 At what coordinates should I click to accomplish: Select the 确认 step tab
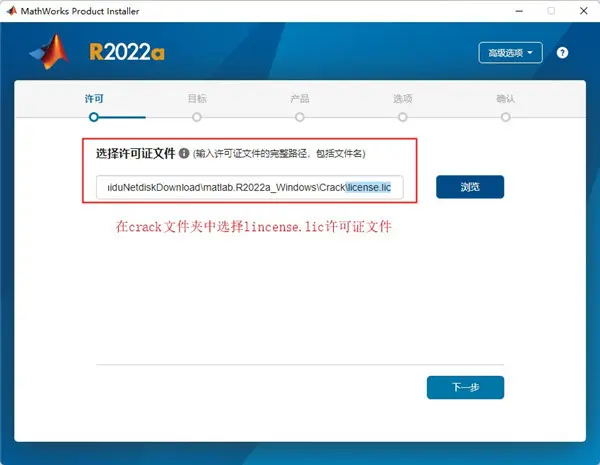coord(505,99)
